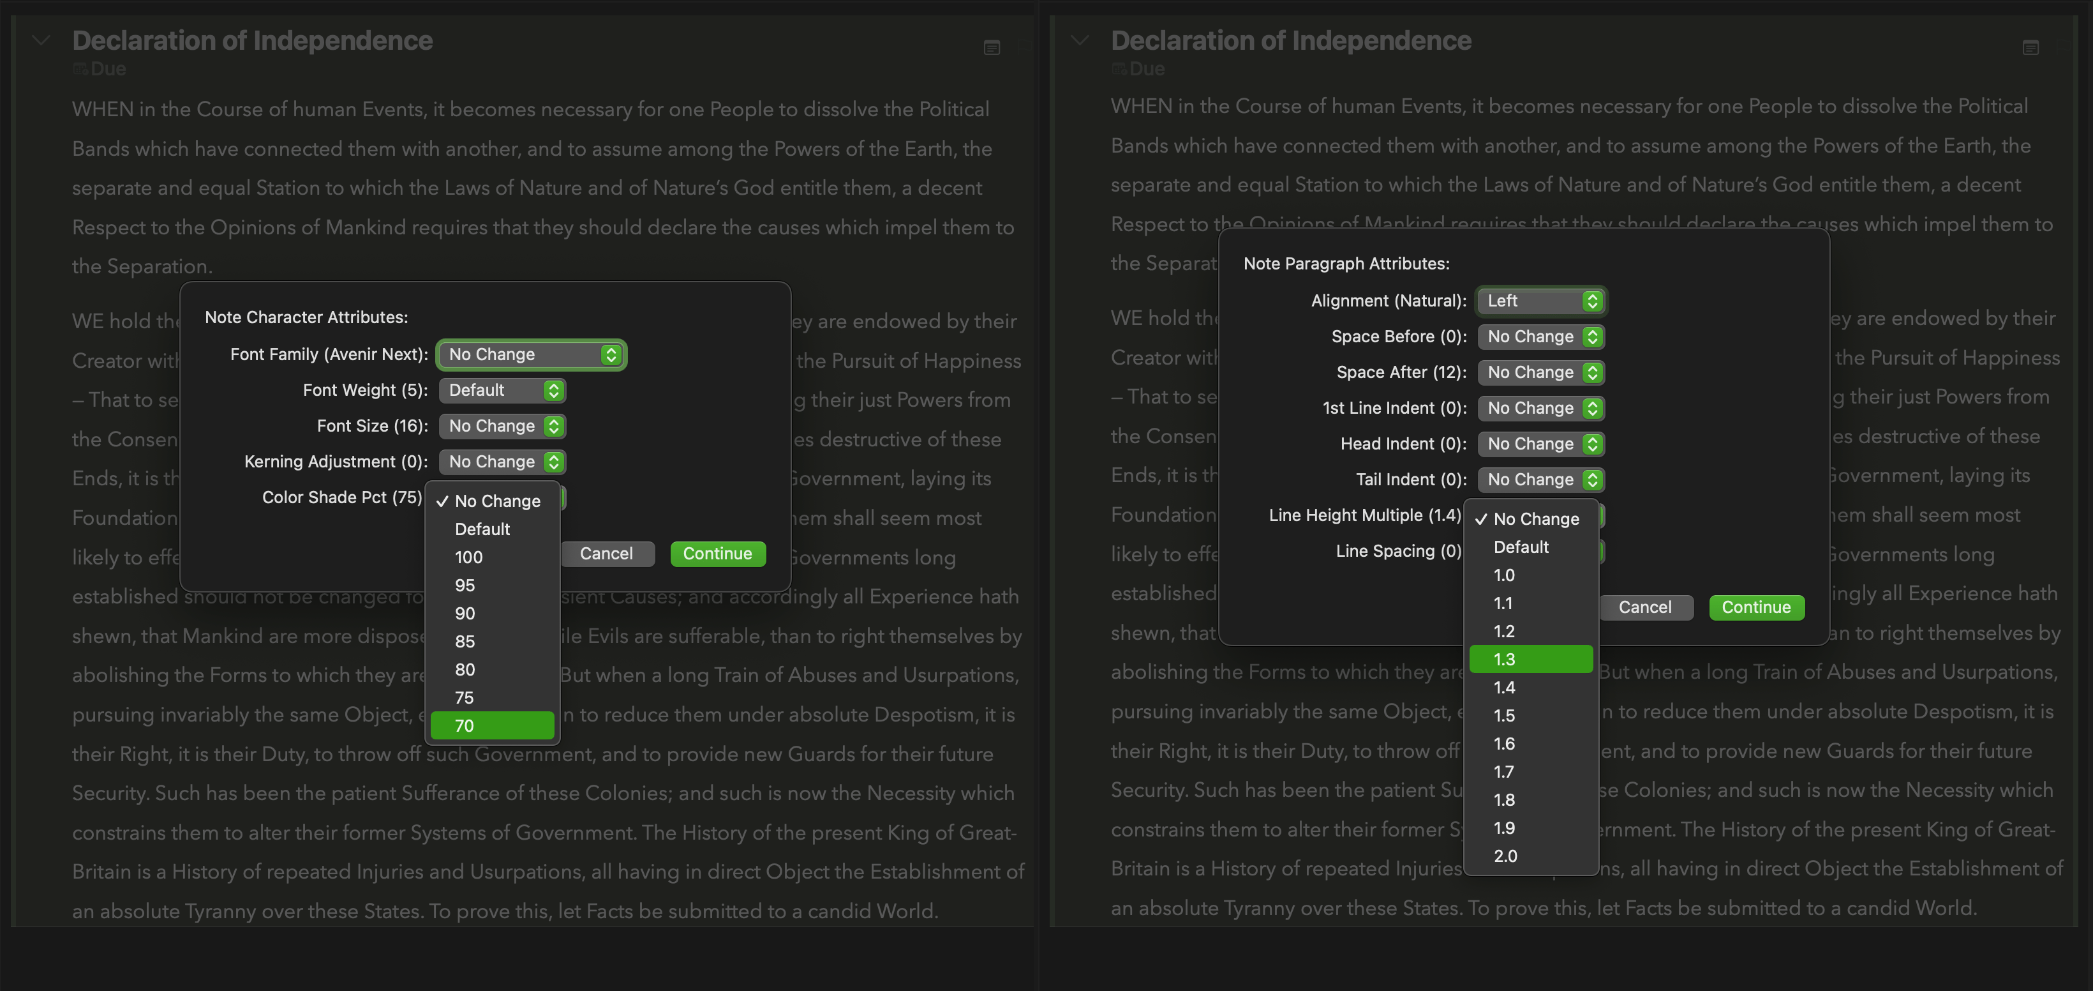Collapse the left Declaration of Independence note
2093x991 pixels.
pos(41,41)
